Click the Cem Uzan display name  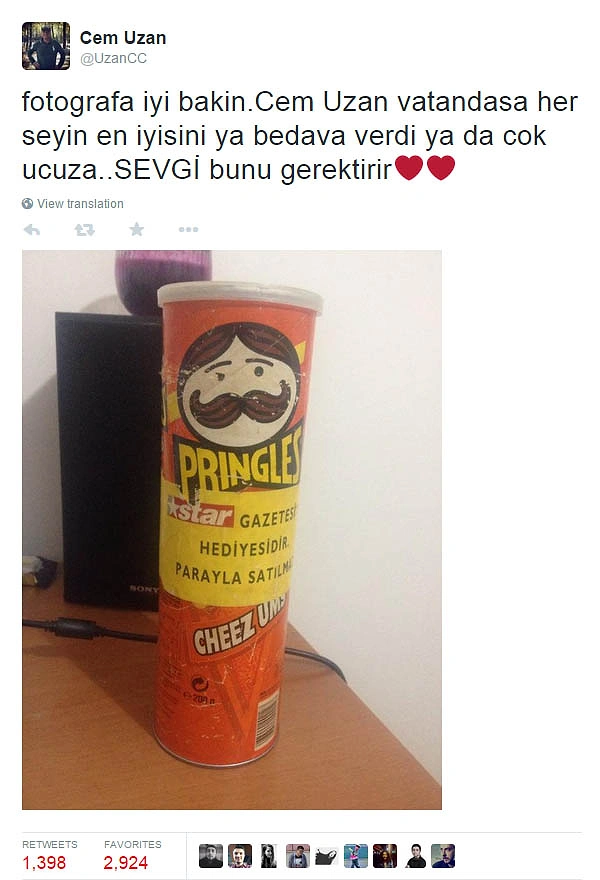click(123, 38)
